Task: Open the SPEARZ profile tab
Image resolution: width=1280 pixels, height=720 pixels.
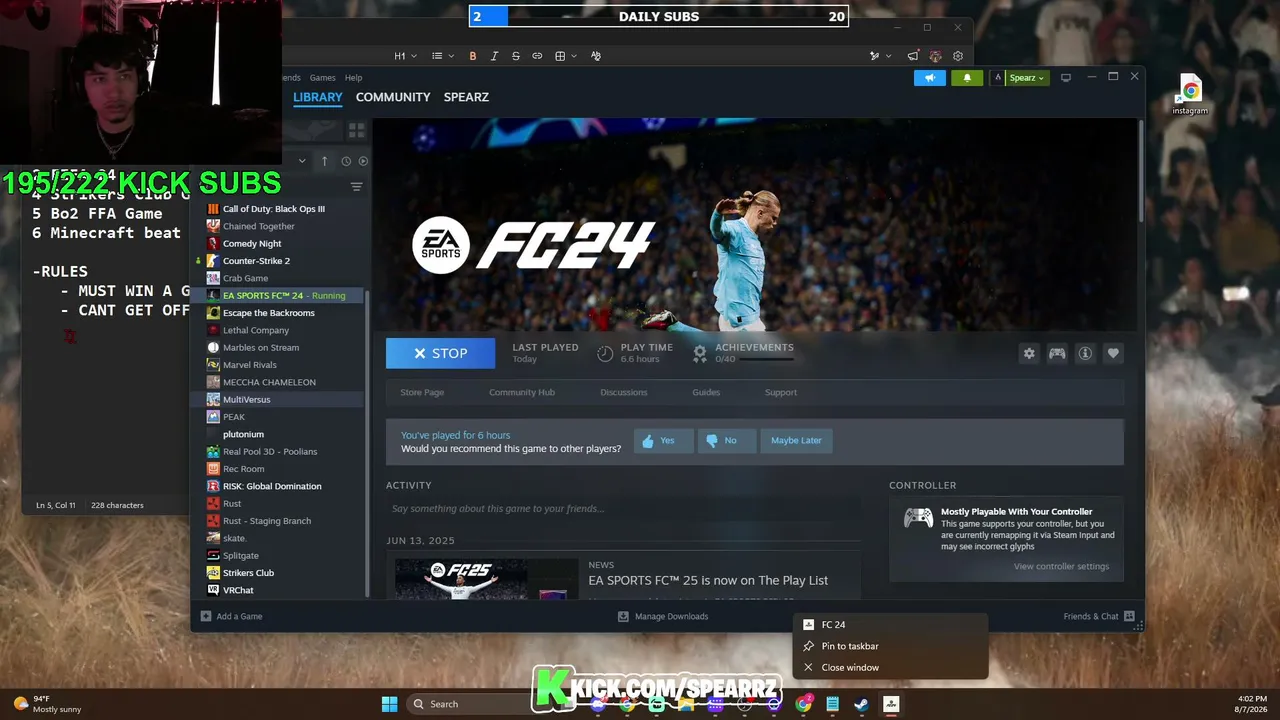Action: [x=466, y=97]
